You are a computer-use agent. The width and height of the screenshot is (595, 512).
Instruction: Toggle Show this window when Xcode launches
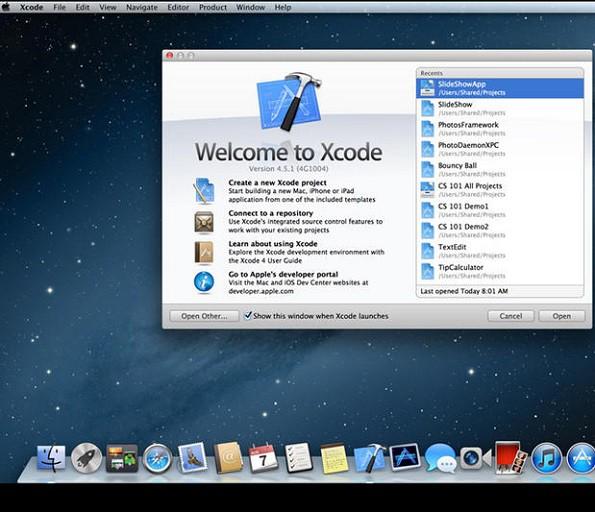click(x=248, y=315)
